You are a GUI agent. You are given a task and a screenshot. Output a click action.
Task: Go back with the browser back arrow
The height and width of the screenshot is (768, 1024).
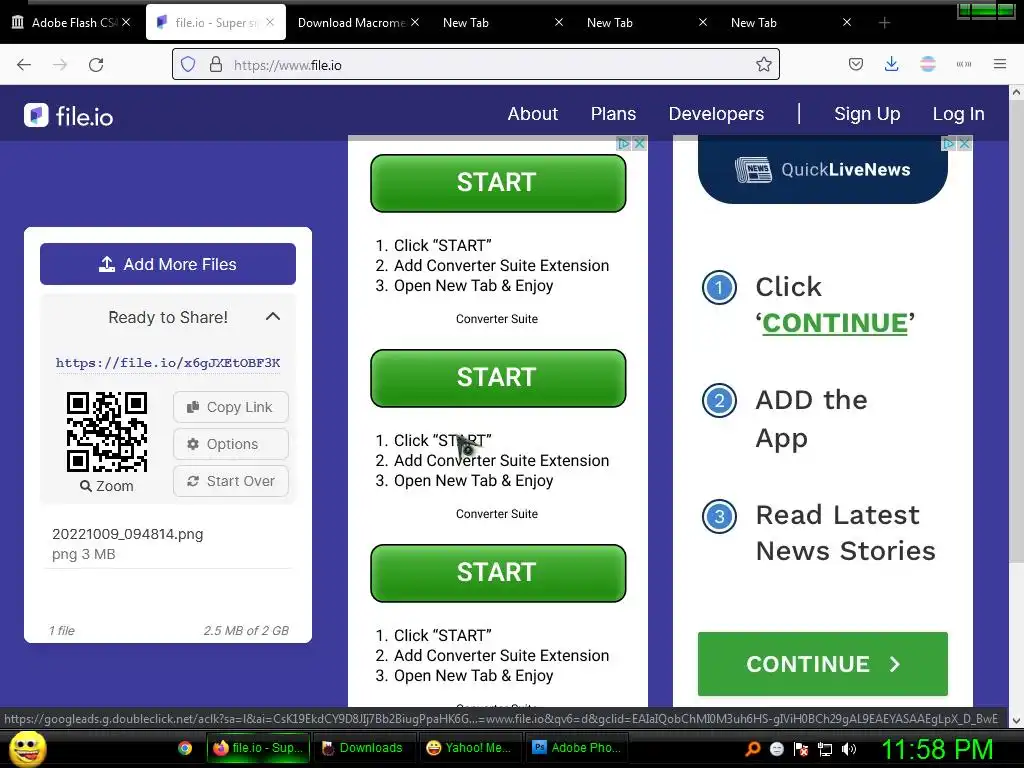click(24, 65)
